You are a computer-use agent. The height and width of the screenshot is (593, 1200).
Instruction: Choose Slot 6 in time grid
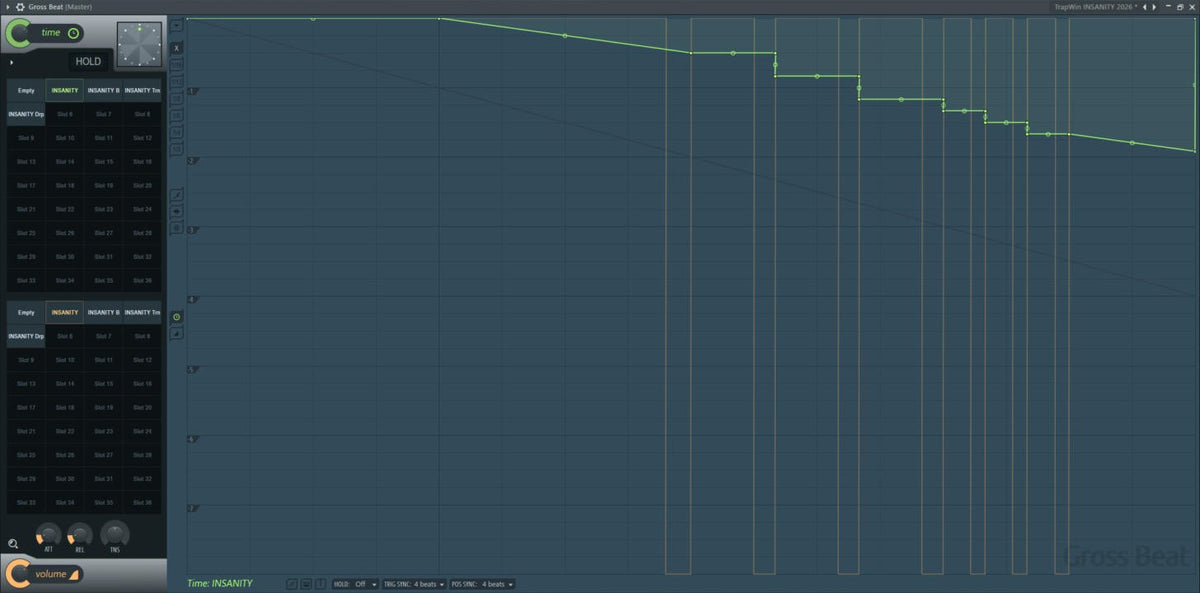pyautogui.click(x=64, y=114)
